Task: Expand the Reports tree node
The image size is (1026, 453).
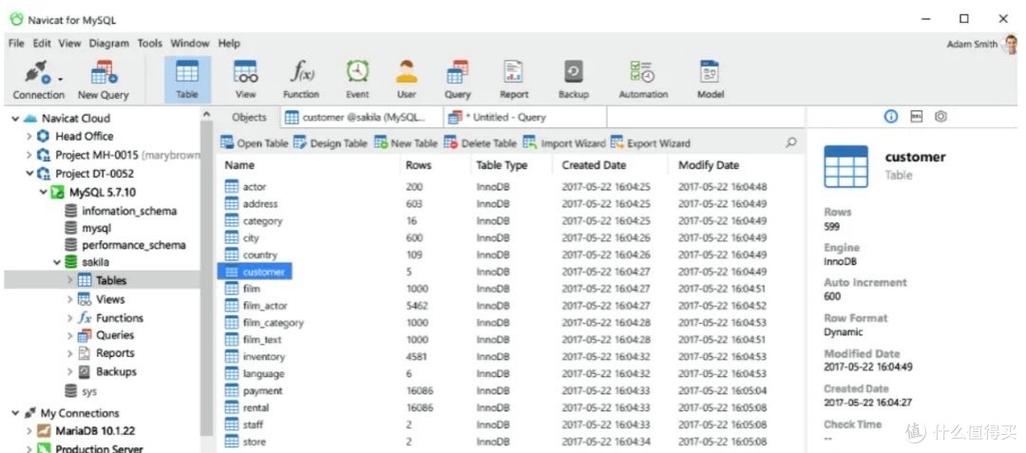Action: click(x=69, y=353)
